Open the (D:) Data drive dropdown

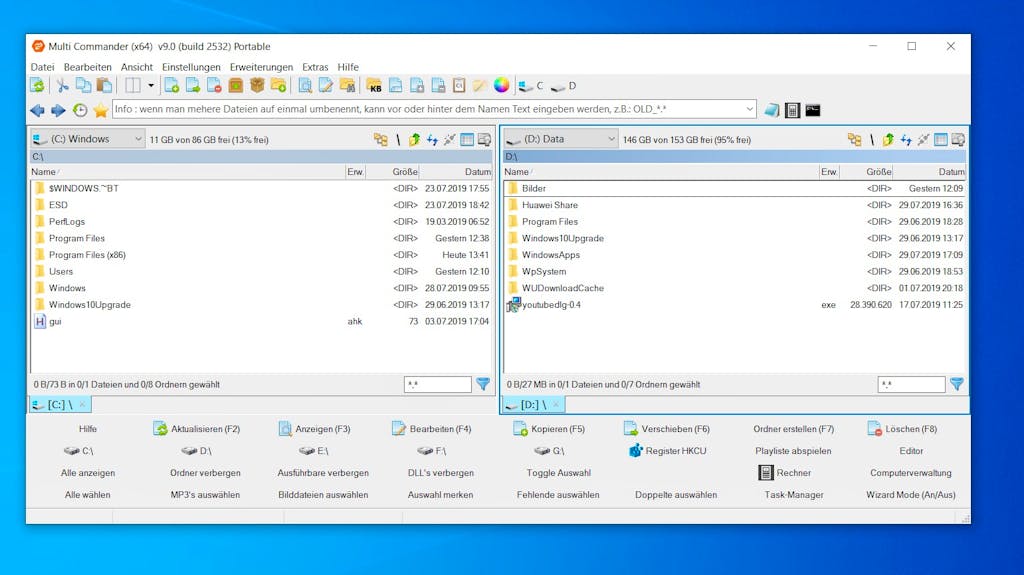pos(561,139)
